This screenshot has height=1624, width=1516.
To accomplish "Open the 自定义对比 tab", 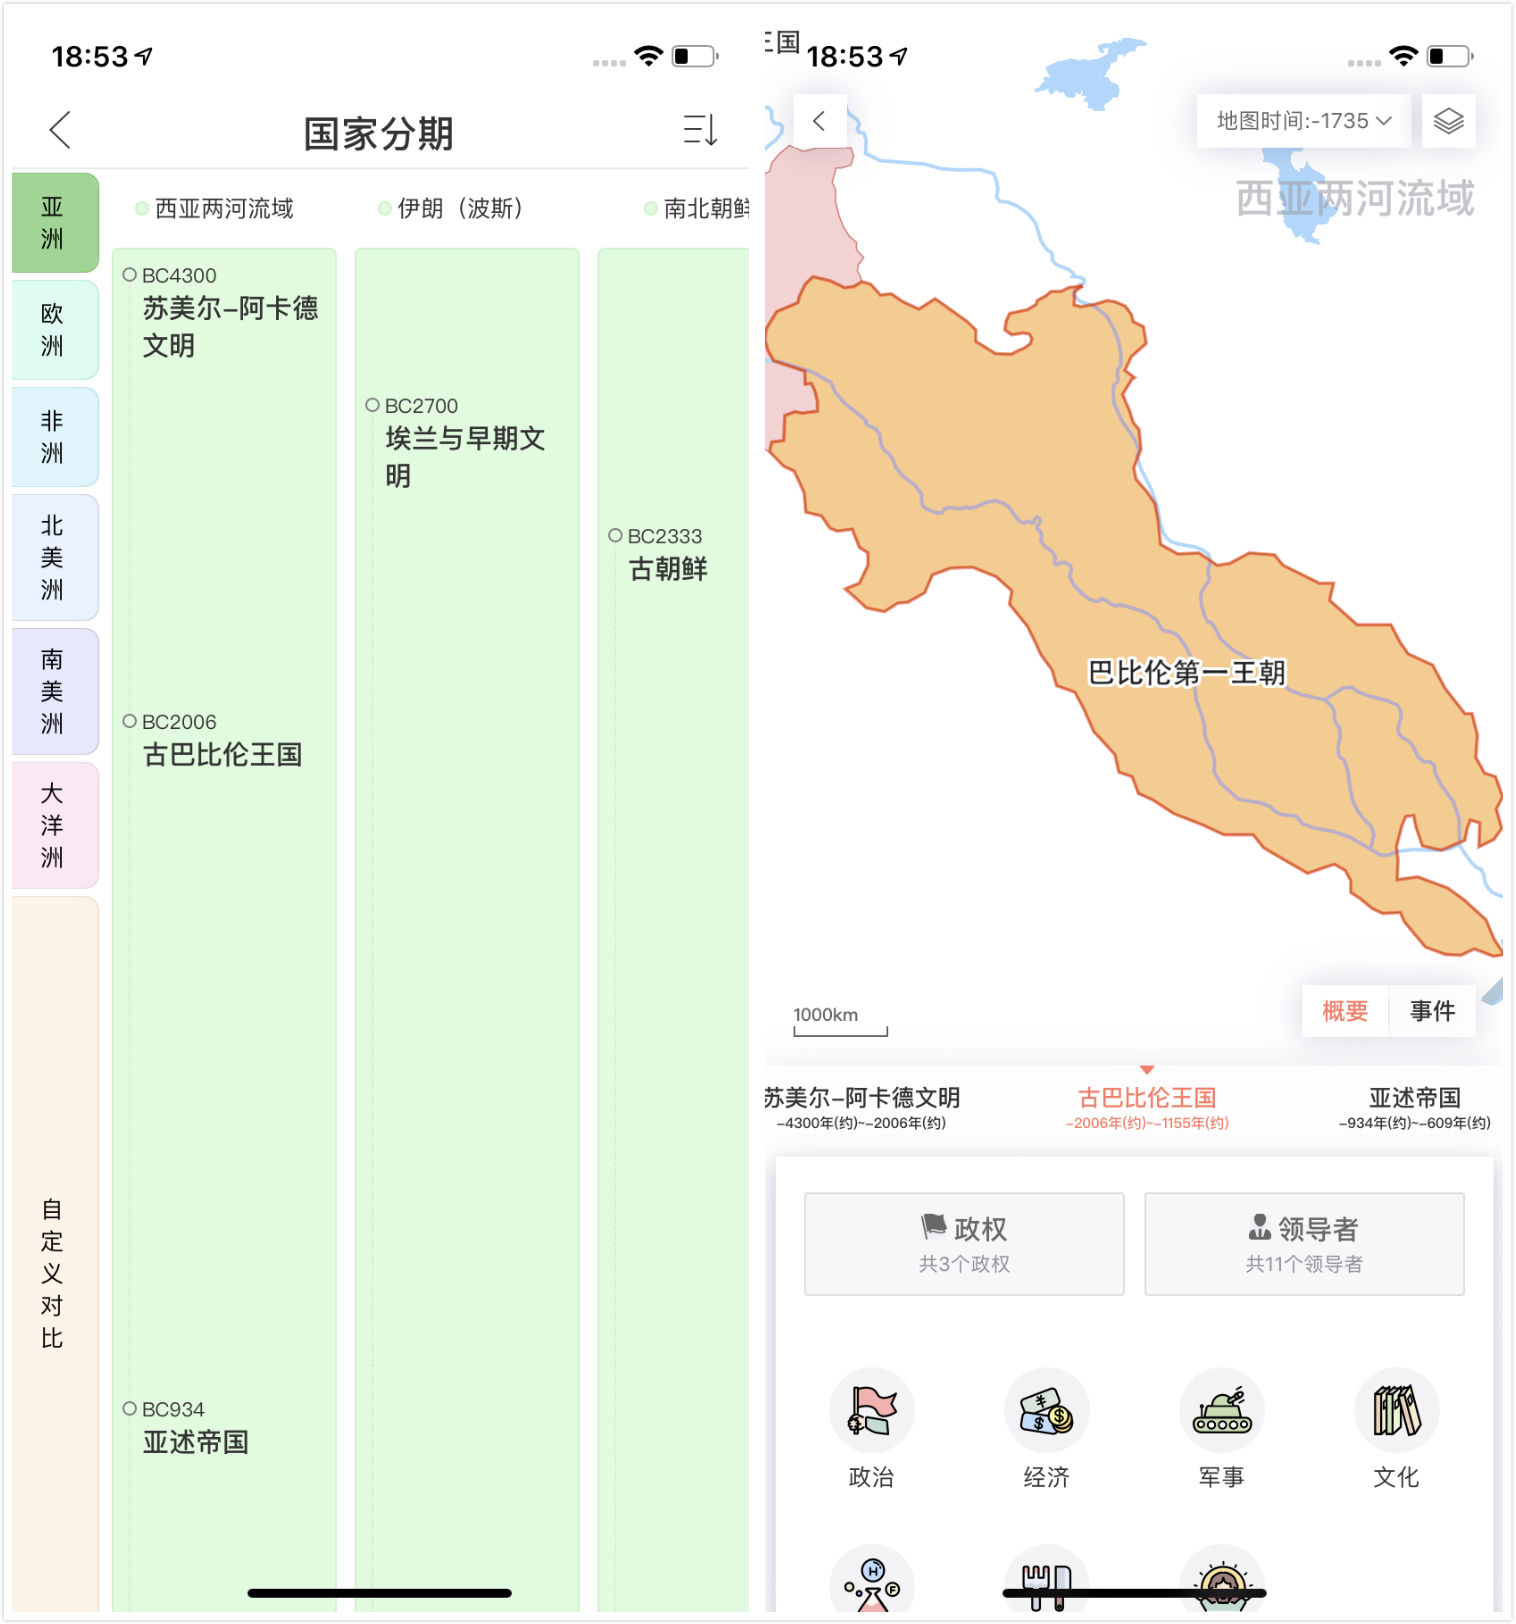I will click(55, 1253).
